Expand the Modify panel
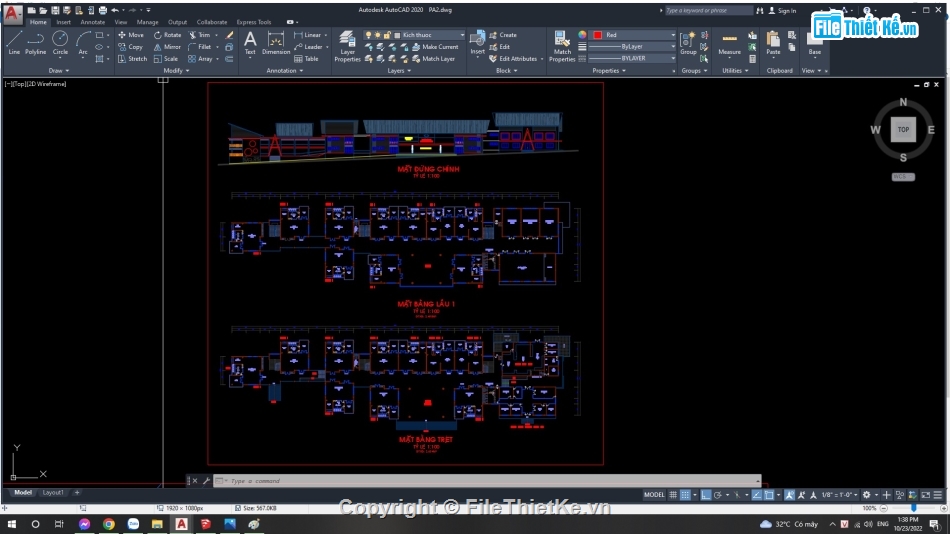The width and height of the screenshot is (950, 534). [x=176, y=71]
